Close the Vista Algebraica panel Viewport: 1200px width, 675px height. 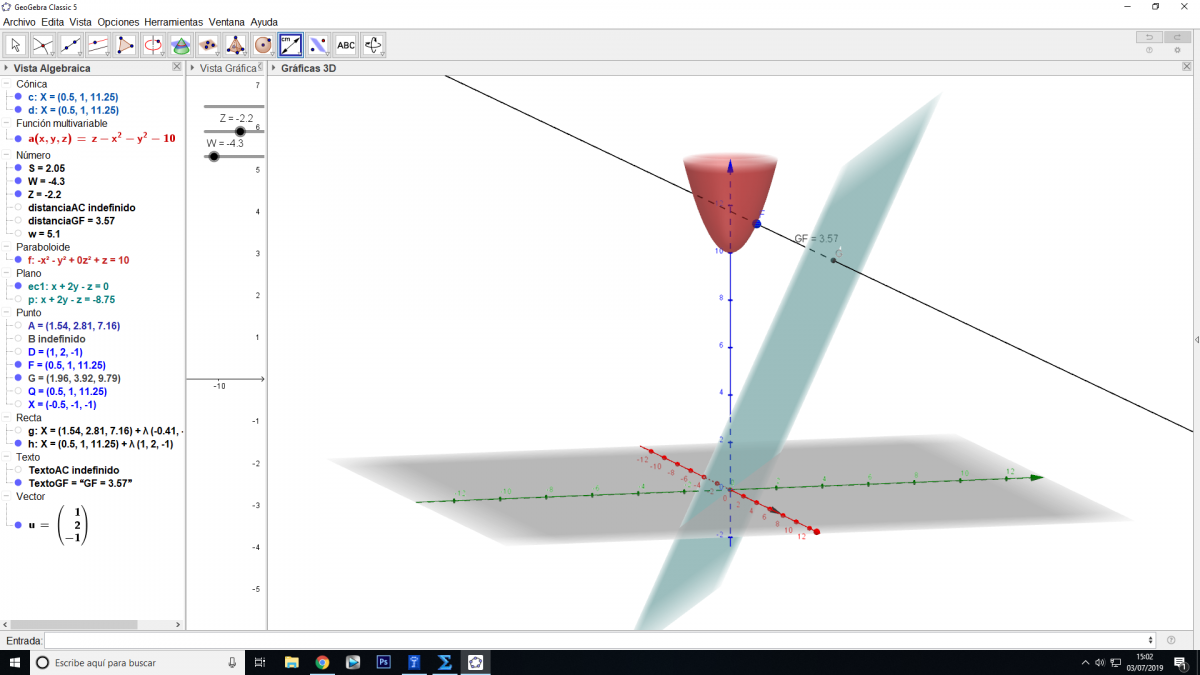click(x=177, y=67)
